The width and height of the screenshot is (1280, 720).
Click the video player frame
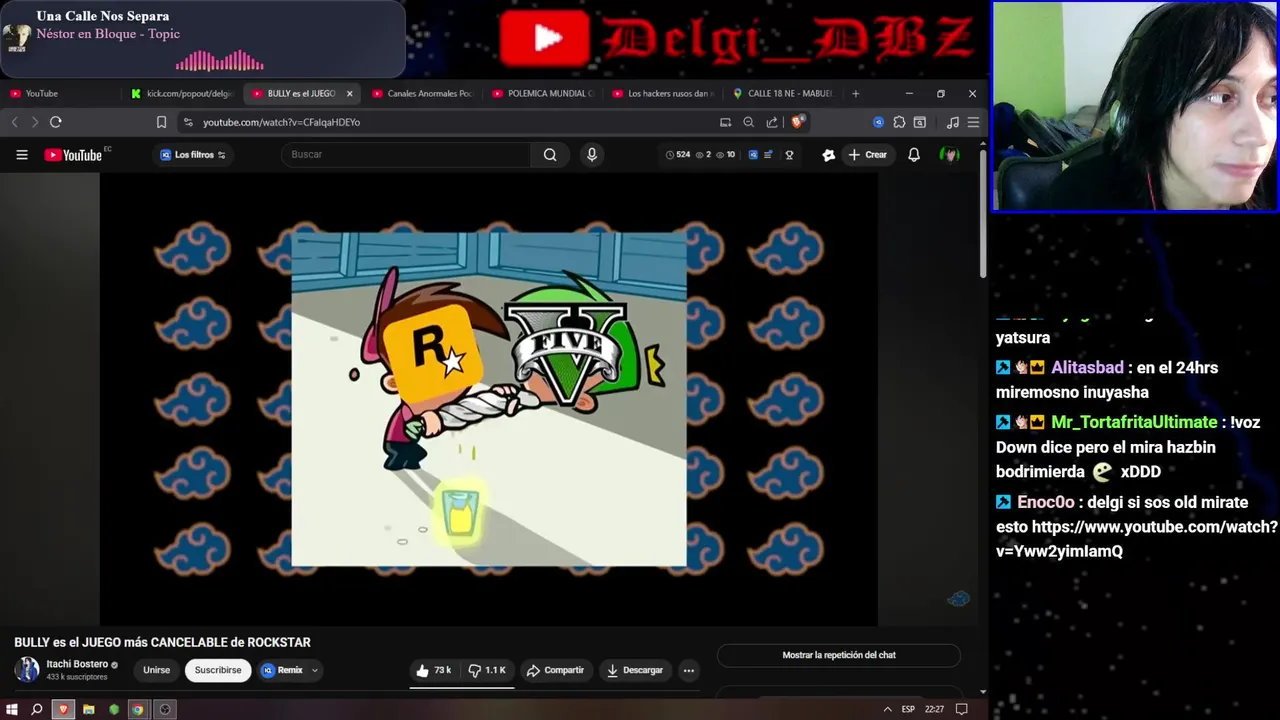coord(489,400)
